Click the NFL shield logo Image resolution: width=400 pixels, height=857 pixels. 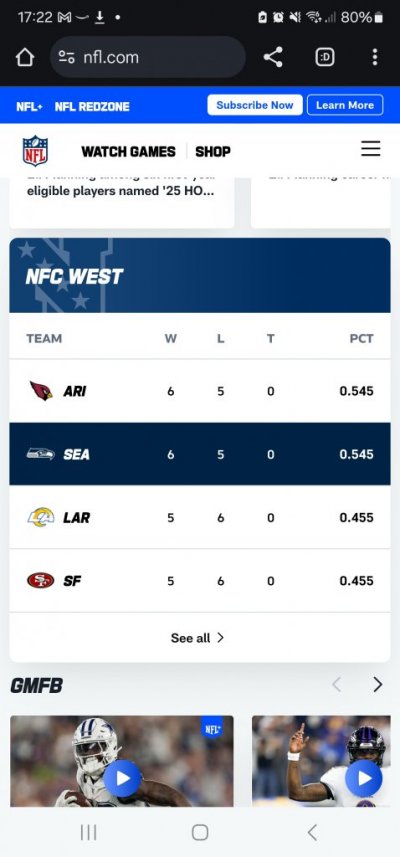pos(35,151)
